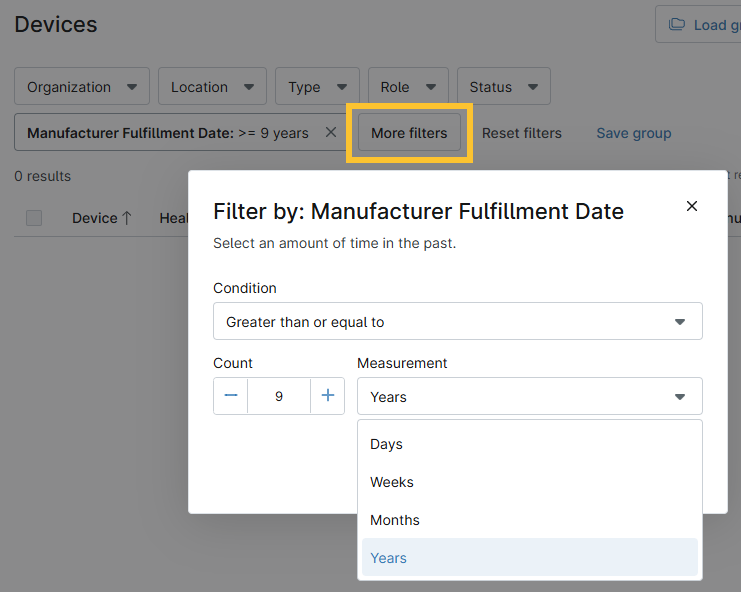Open the Condition dropdown in dialog
The image size is (741, 592).
[x=457, y=322]
